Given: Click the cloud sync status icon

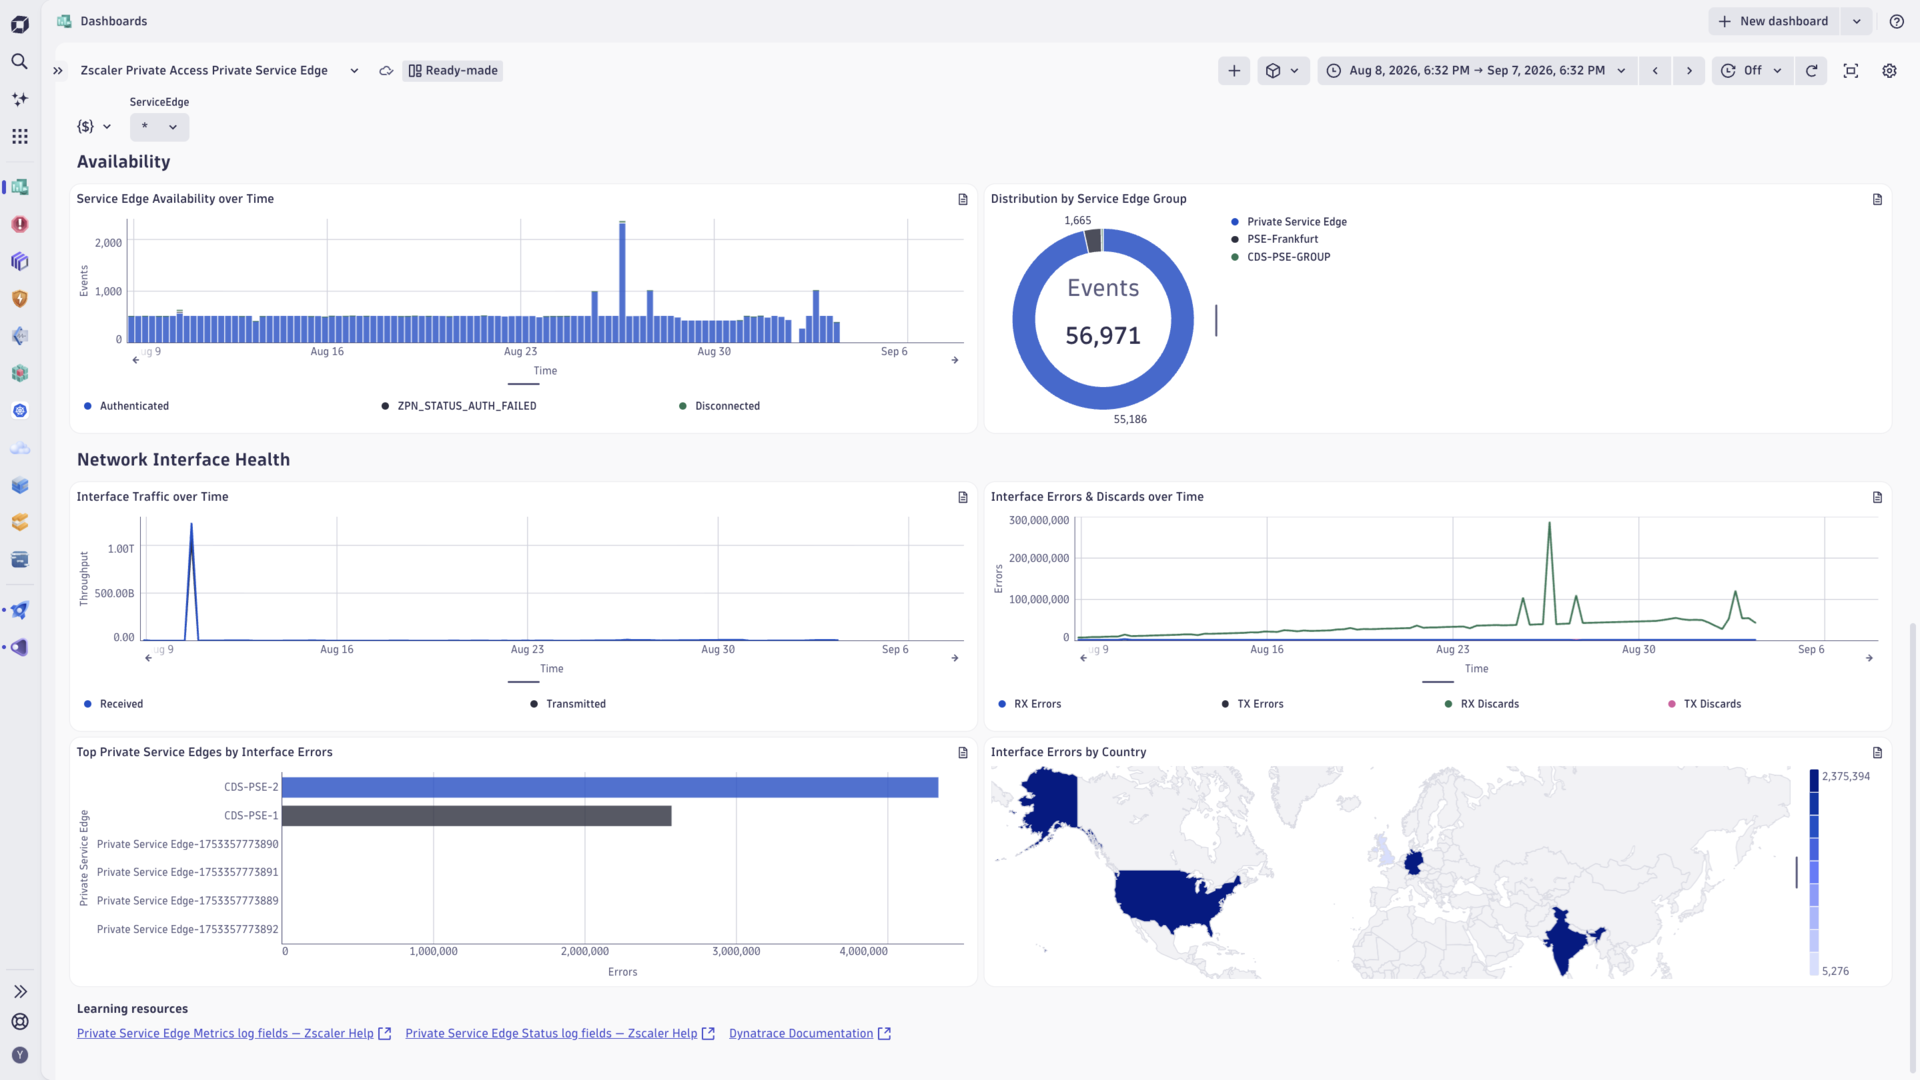Looking at the screenshot, I should click(x=386, y=71).
